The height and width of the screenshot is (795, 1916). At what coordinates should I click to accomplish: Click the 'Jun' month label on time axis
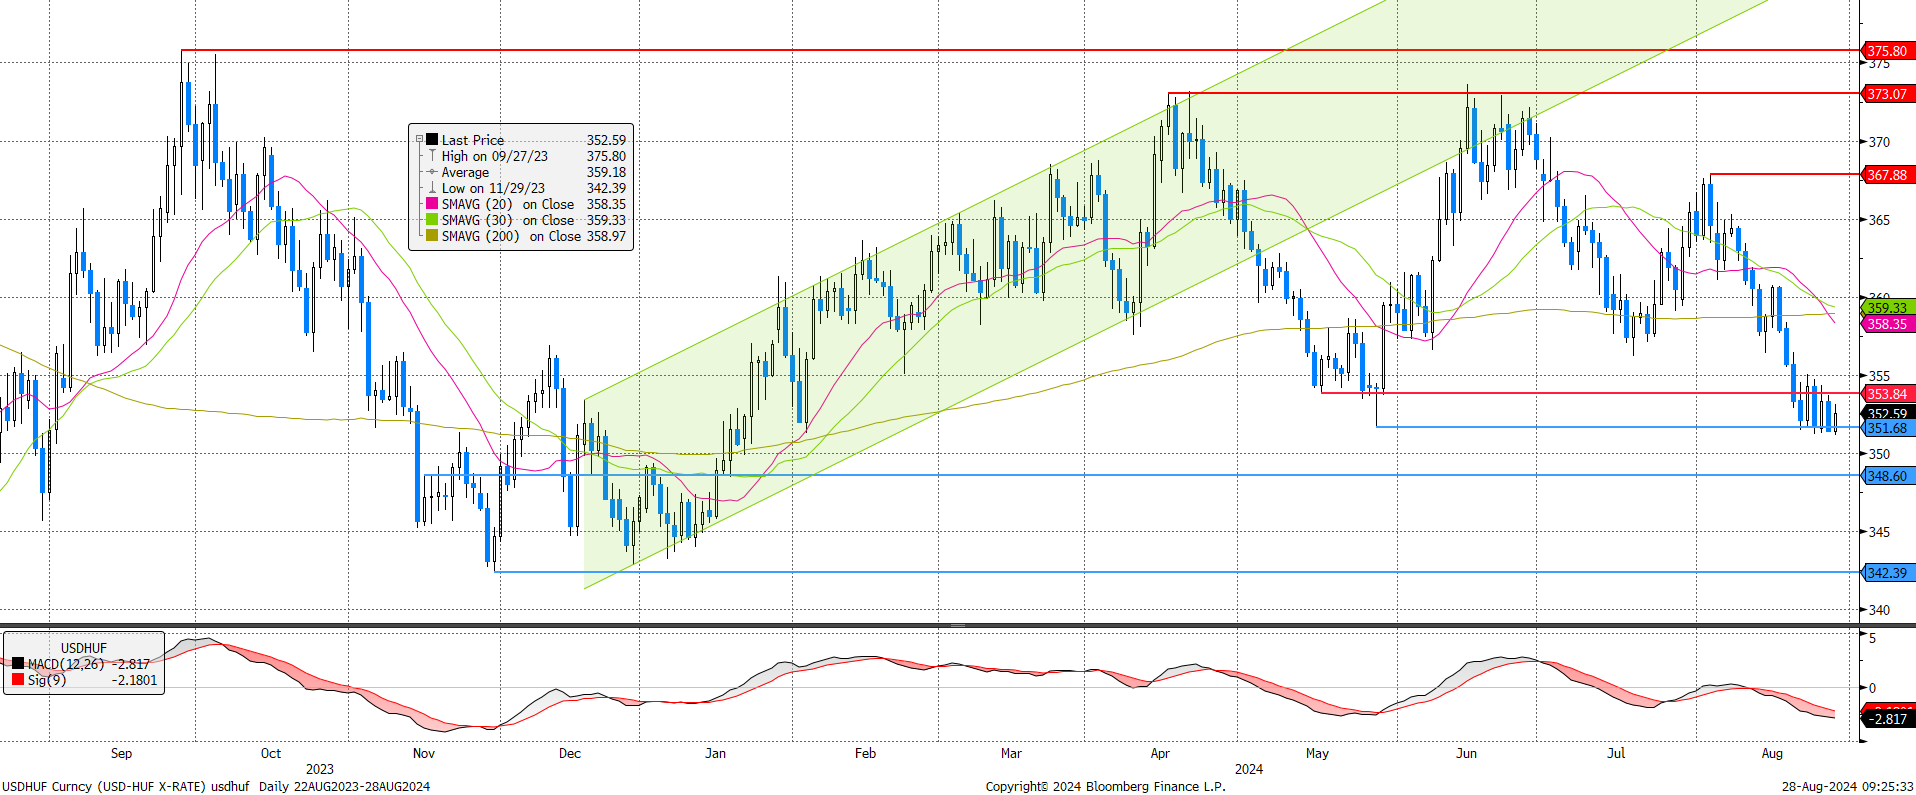click(1466, 753)
